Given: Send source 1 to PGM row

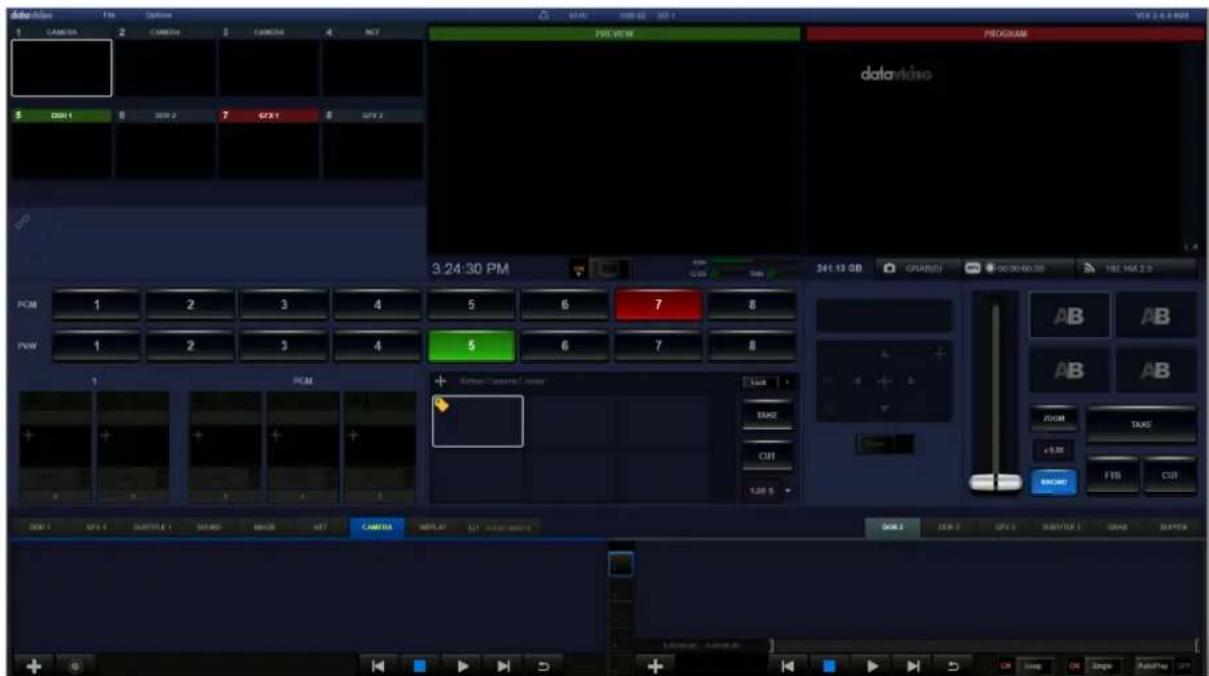Looking at the screenshot, I should 98,306.
